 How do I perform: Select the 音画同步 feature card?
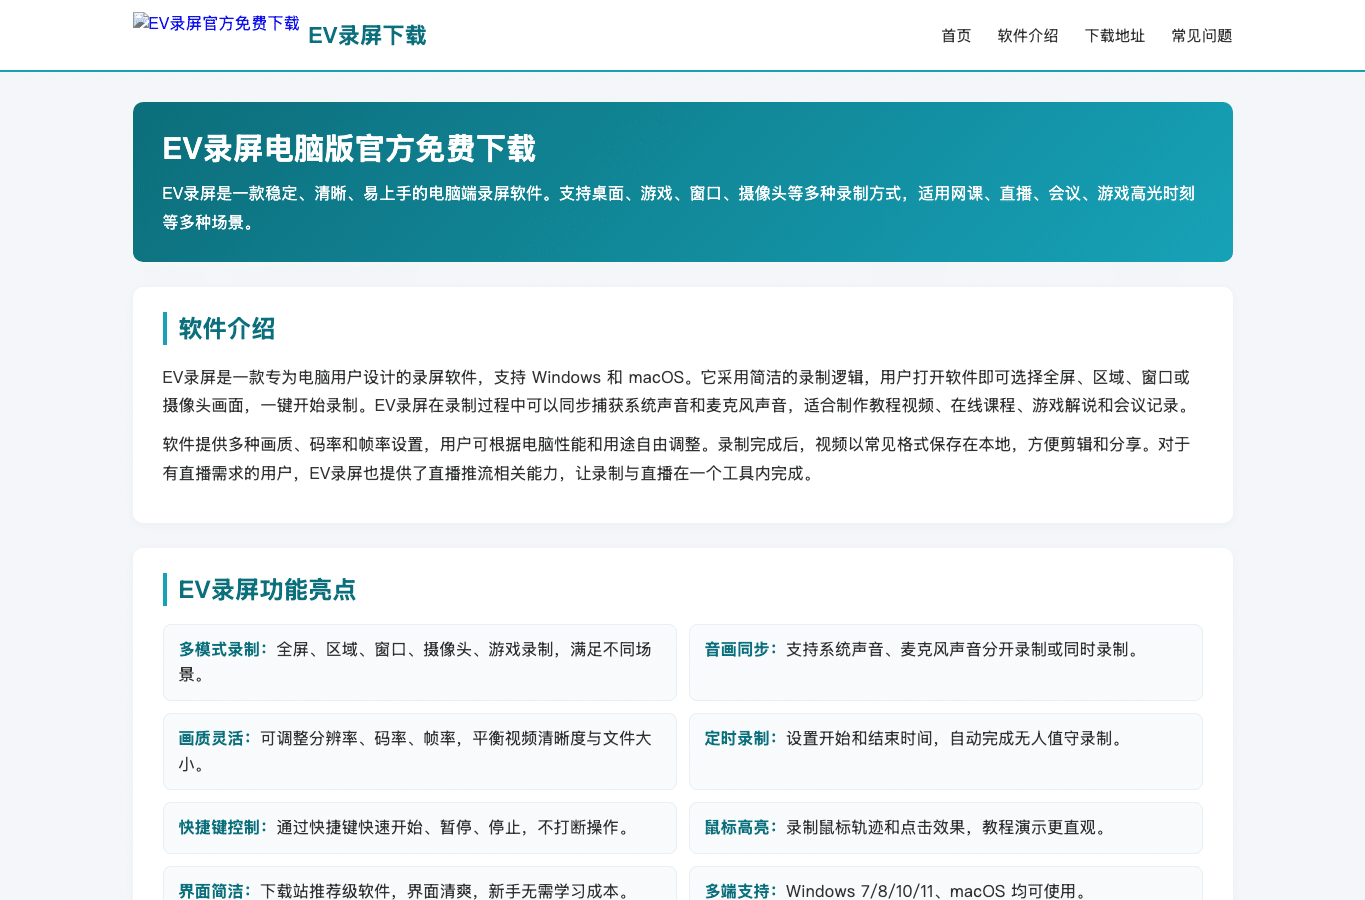946,662
